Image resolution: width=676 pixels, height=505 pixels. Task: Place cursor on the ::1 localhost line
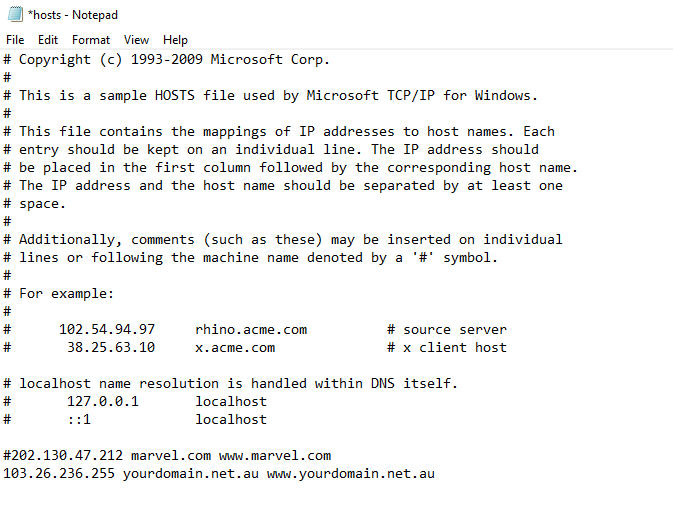tap(135, 420)
